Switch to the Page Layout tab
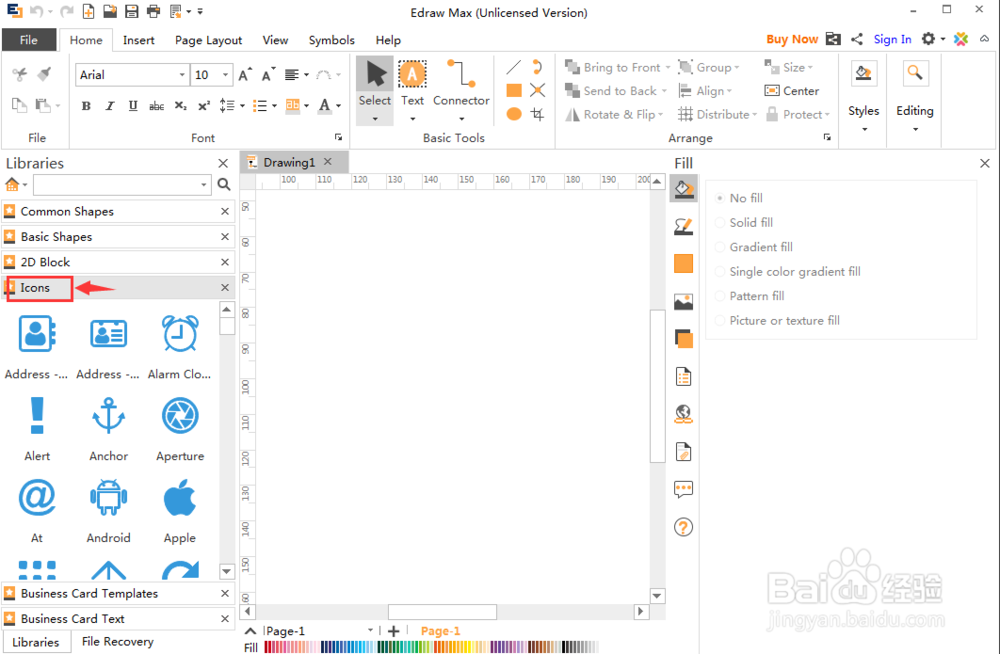This screenshot has height=654, width=1000. coord(209,40)
